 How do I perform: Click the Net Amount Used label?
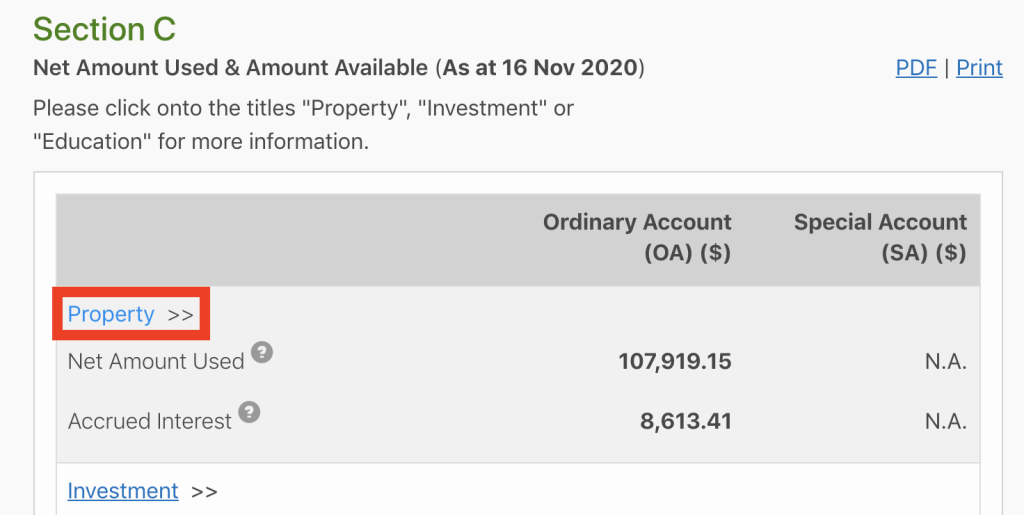[x=156, y=362]
